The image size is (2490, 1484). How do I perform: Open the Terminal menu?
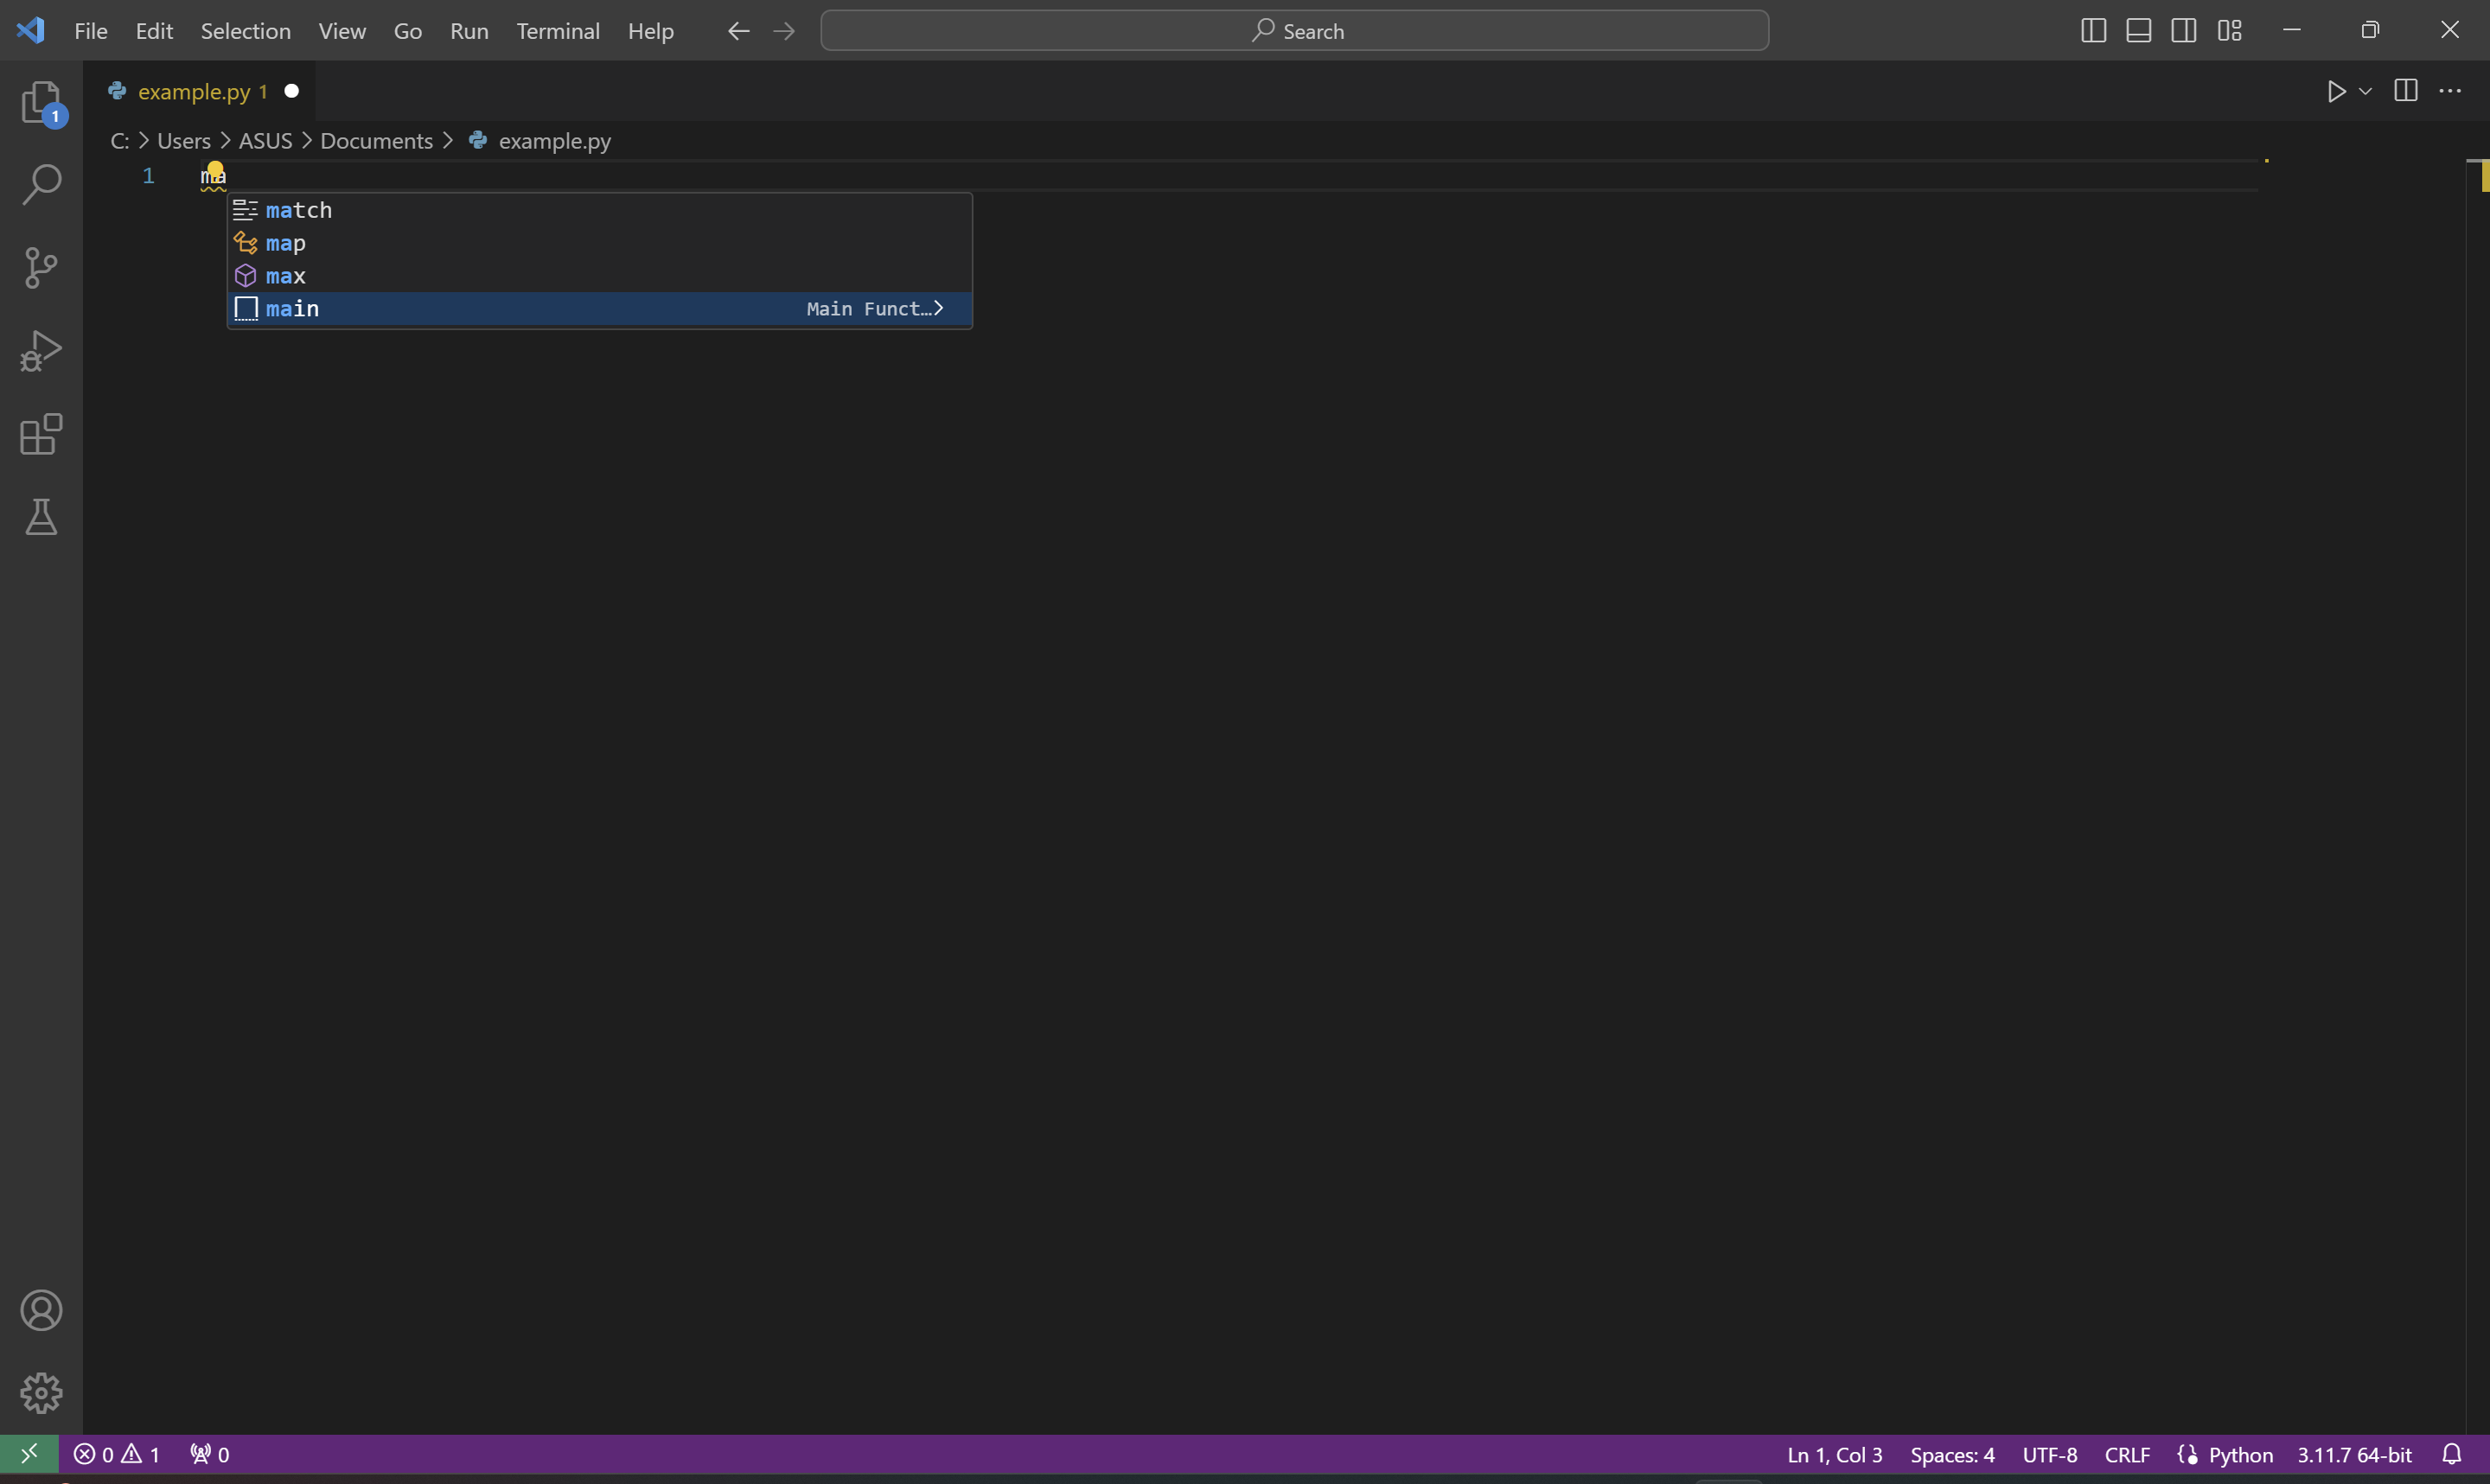point(557,30)
